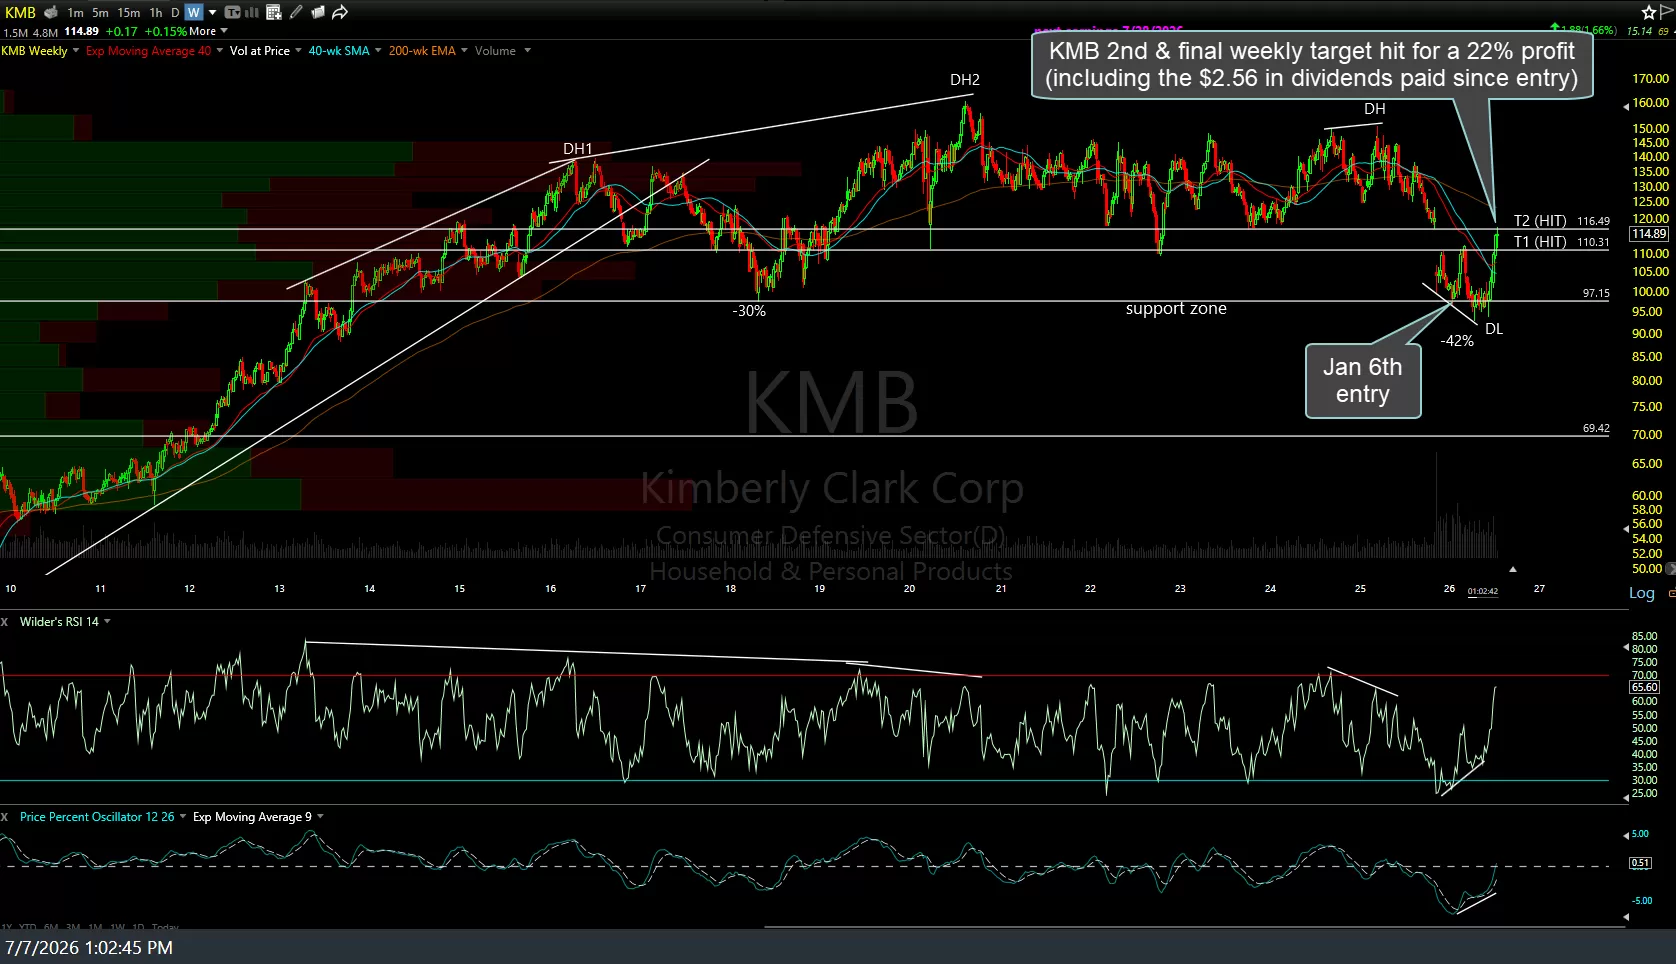The width and height of the screenshot is (1676, 964).
Task: Click the 97.15 price level label
Action: click(1596, 293)
